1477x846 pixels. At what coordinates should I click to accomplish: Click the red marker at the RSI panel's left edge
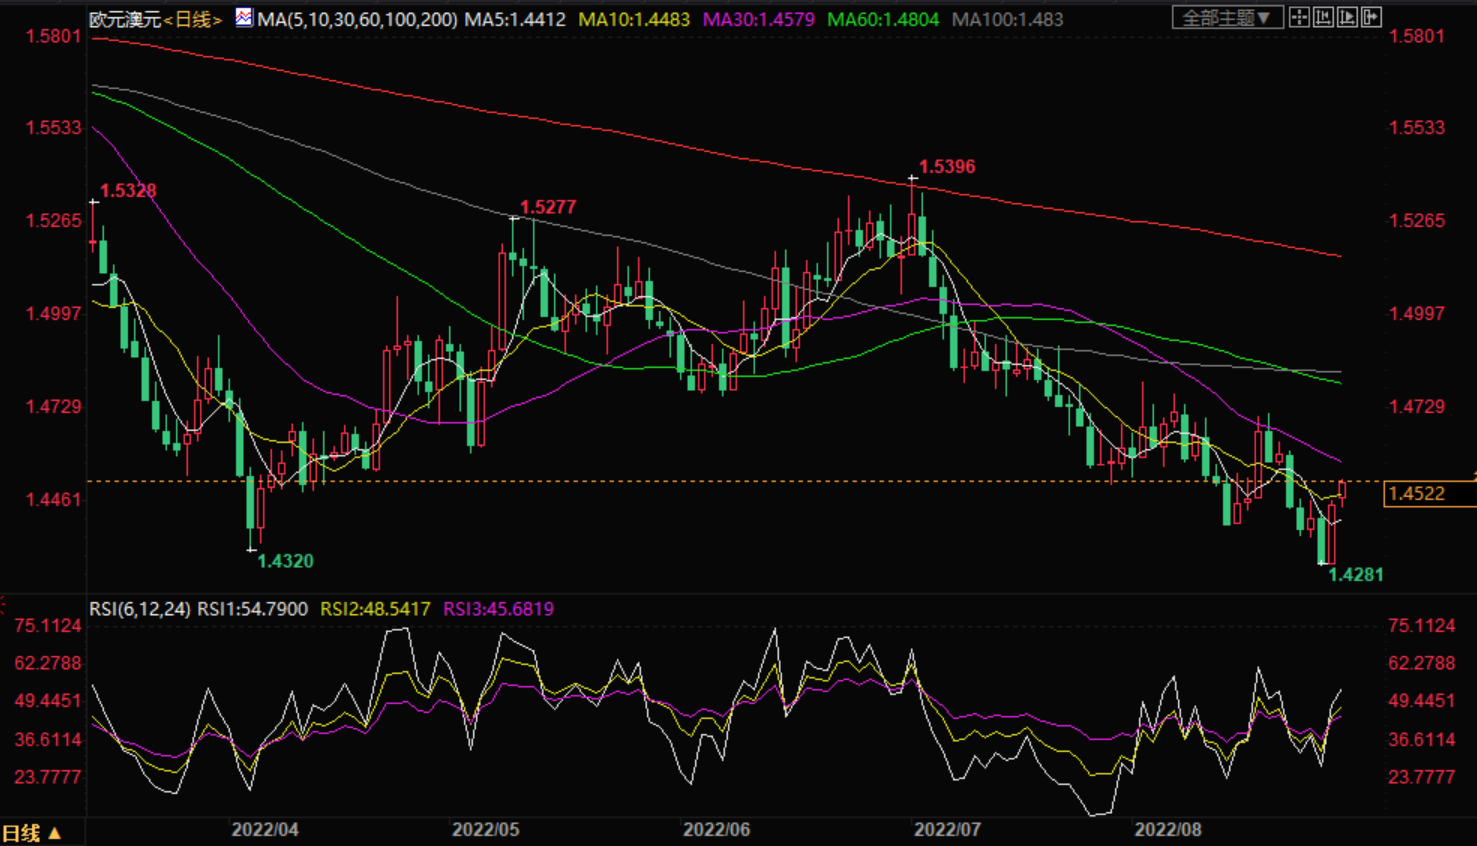pos(3,604)
